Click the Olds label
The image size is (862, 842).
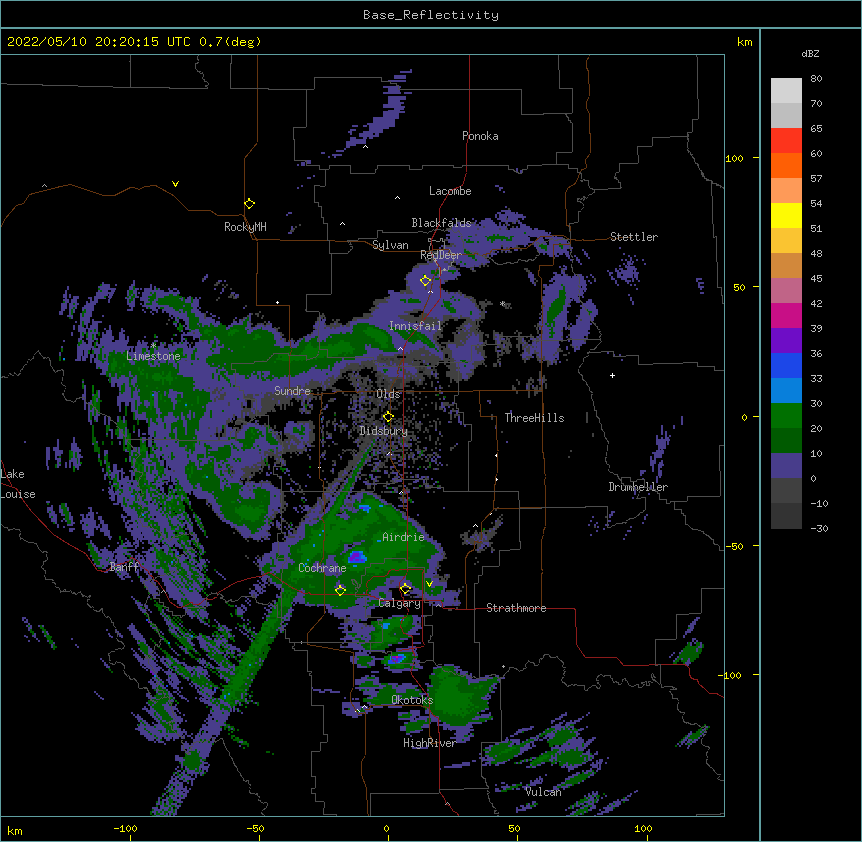click(388, 394)
